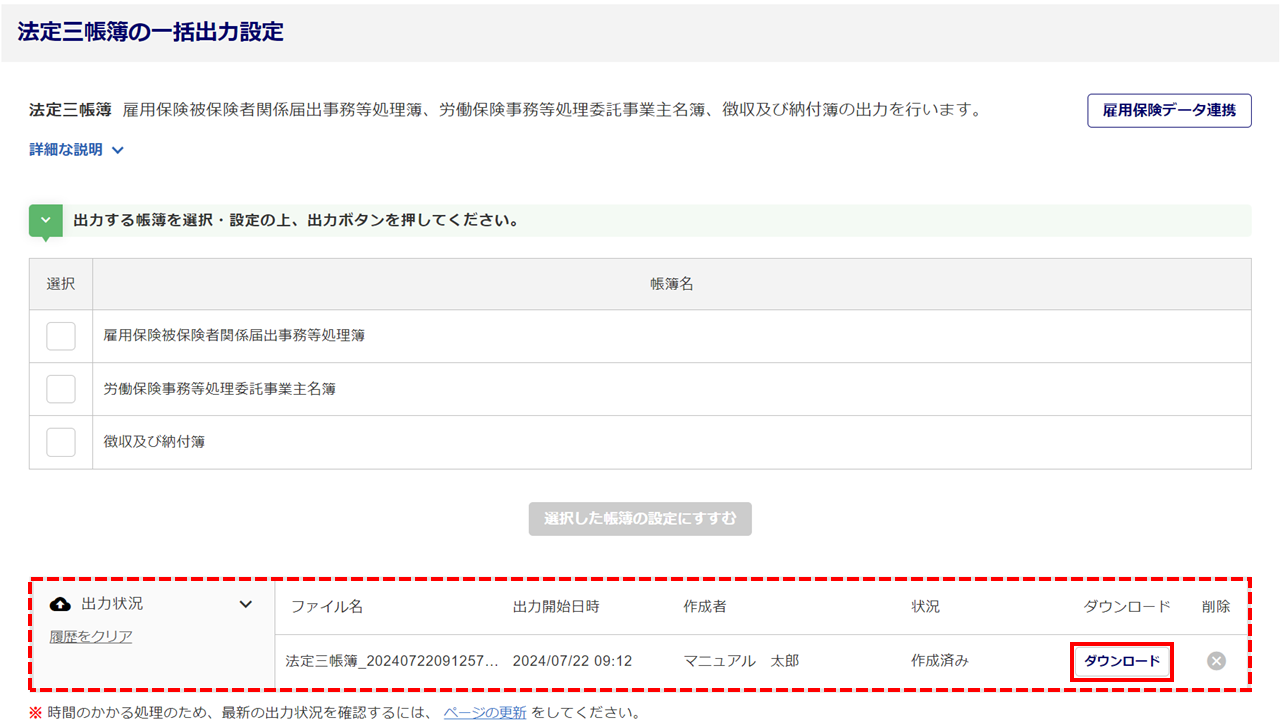Click 選択した帳簿の設定にすすむ button
The image size is (1280, 727).
pyautogui.click(x=640, y=519)
